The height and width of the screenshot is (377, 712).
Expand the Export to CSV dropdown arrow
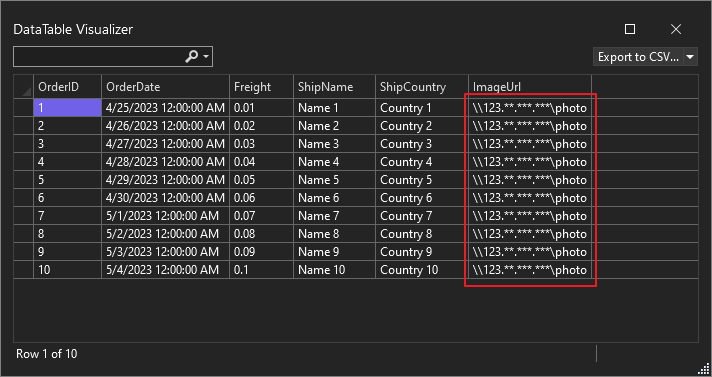coord(690,57)
